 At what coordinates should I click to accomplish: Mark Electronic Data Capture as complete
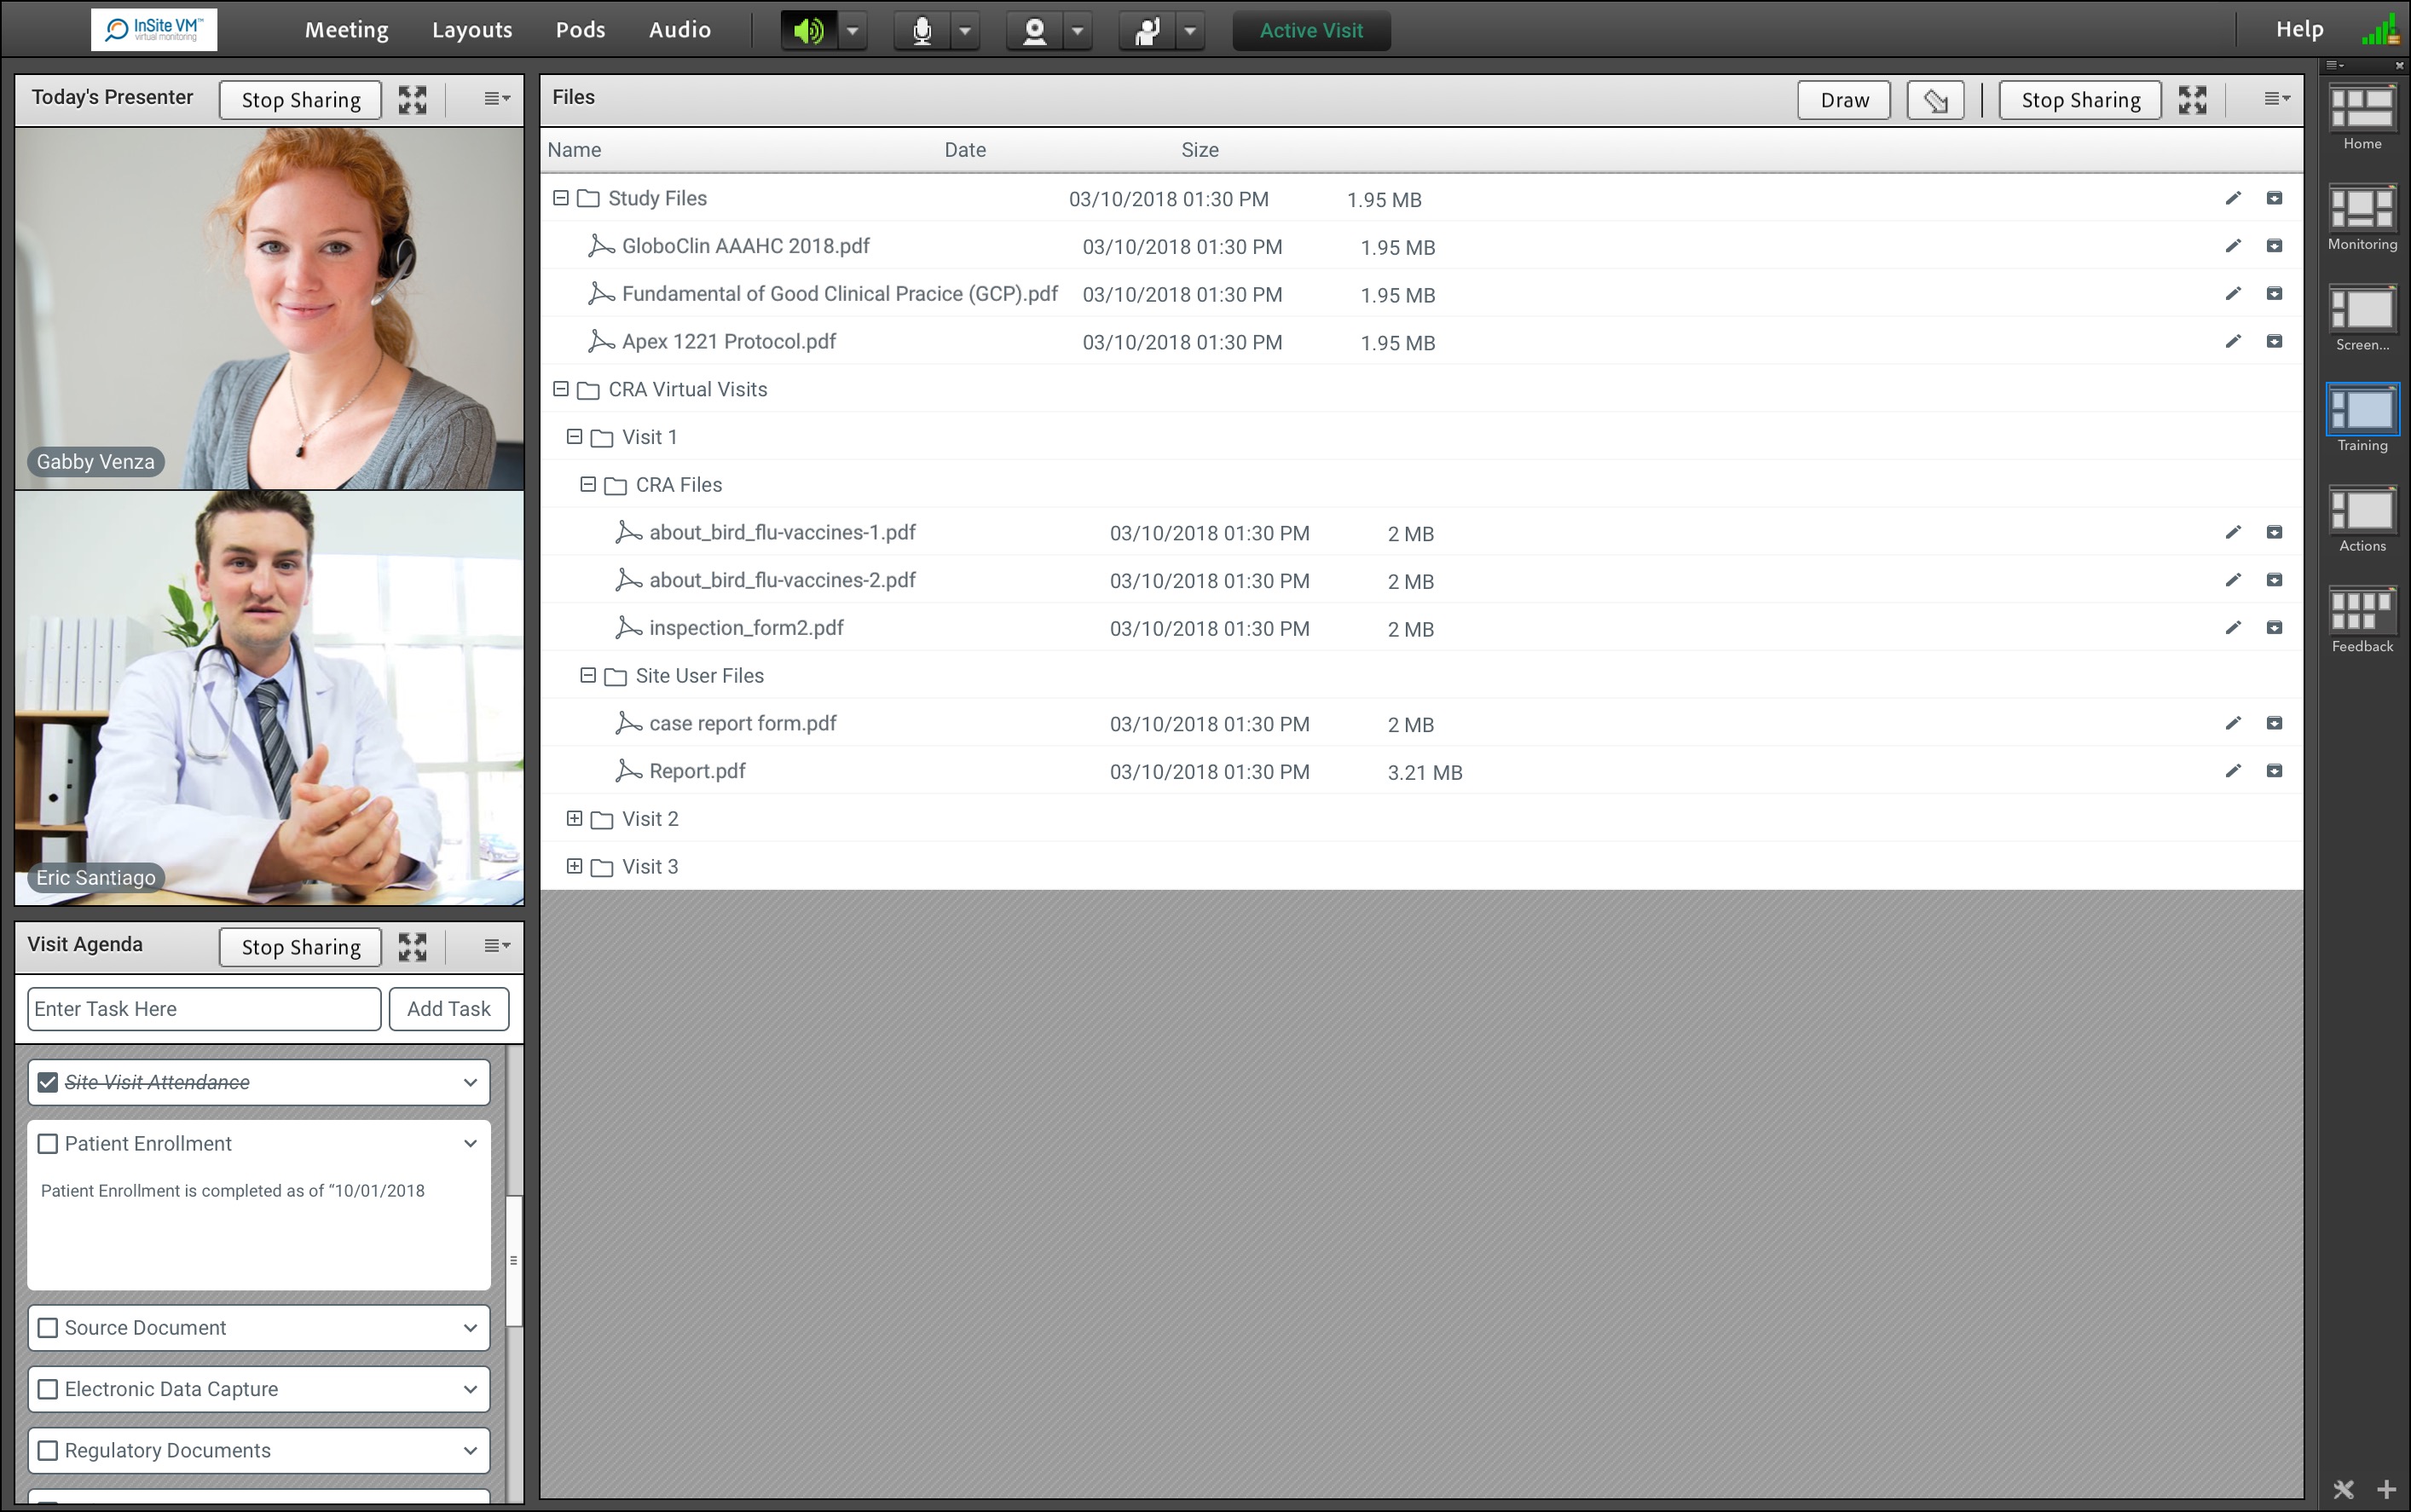(47, 1389)
